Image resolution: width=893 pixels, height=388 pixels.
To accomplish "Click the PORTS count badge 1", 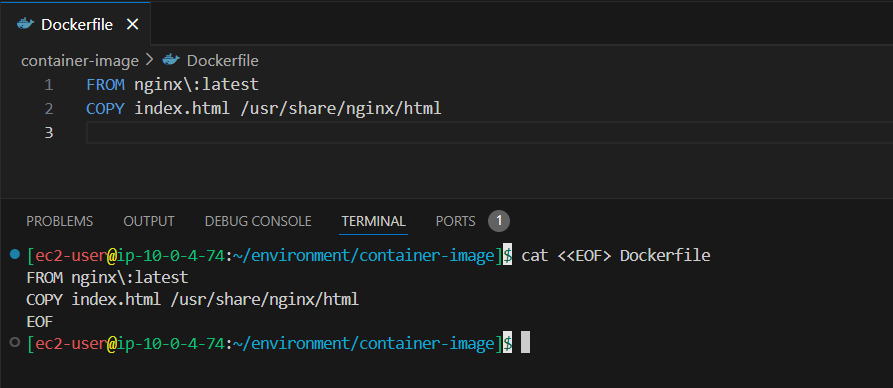I will 499,221.
